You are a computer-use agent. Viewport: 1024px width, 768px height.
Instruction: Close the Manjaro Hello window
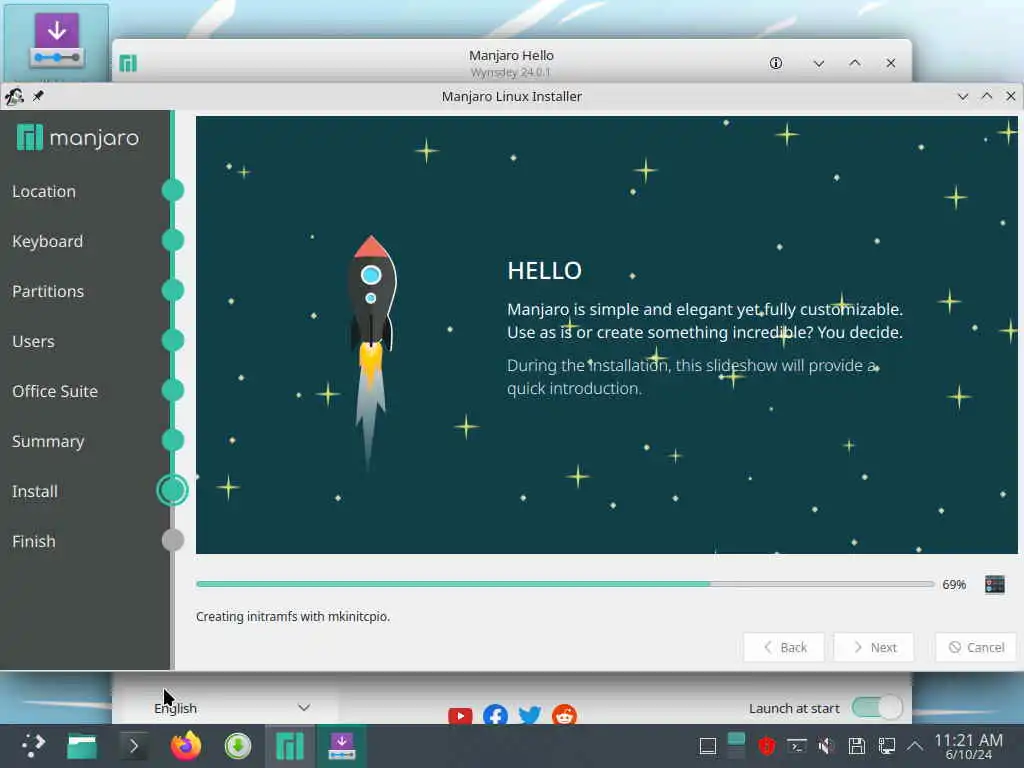pos(891,63)
